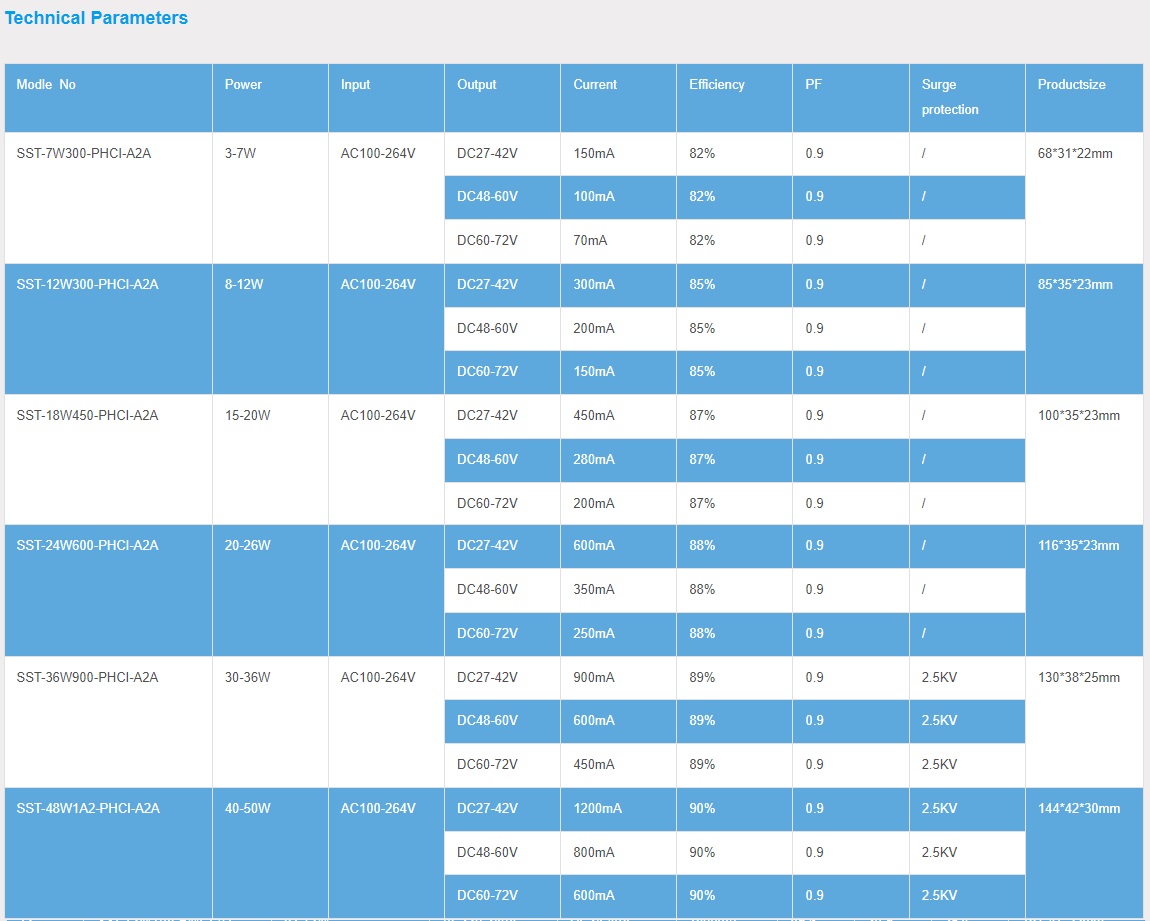Click the 900mA current value
This screenshot has width=1150, height=921.
(x=594, y=678)
